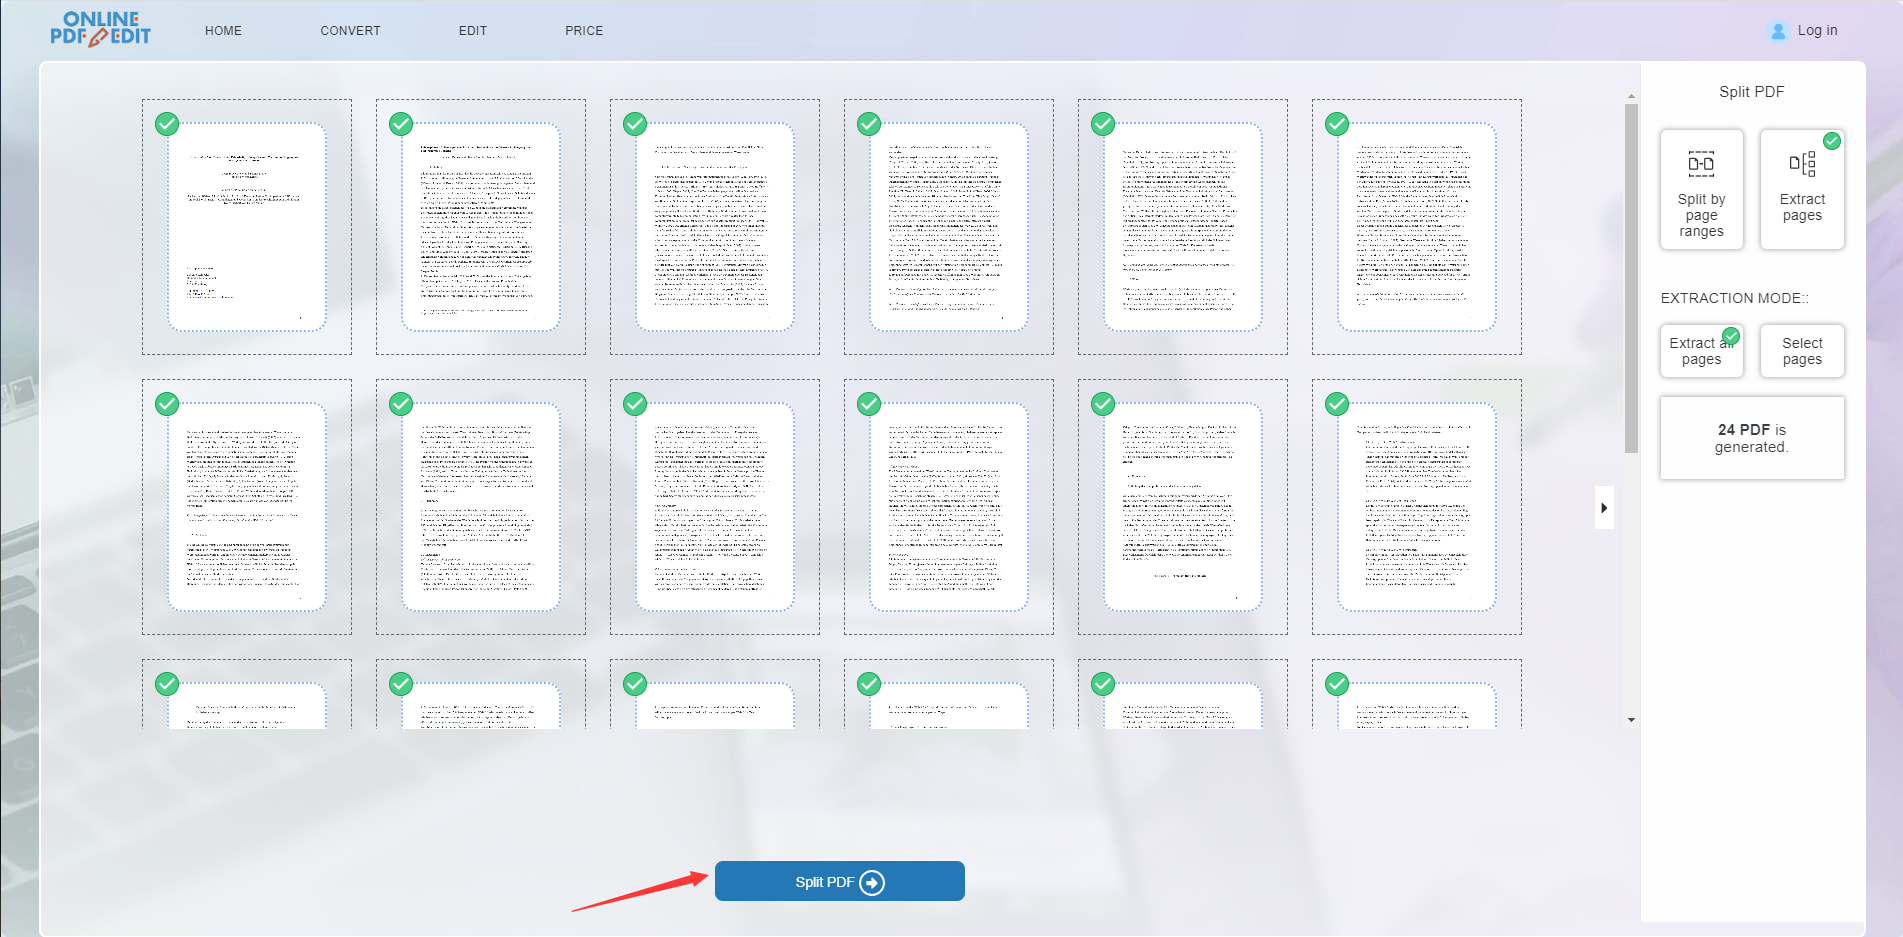The width and height of the screenshot is (1903, 937).
Task: Click the scrollbar up arrow
Action: pos(1631,97)
